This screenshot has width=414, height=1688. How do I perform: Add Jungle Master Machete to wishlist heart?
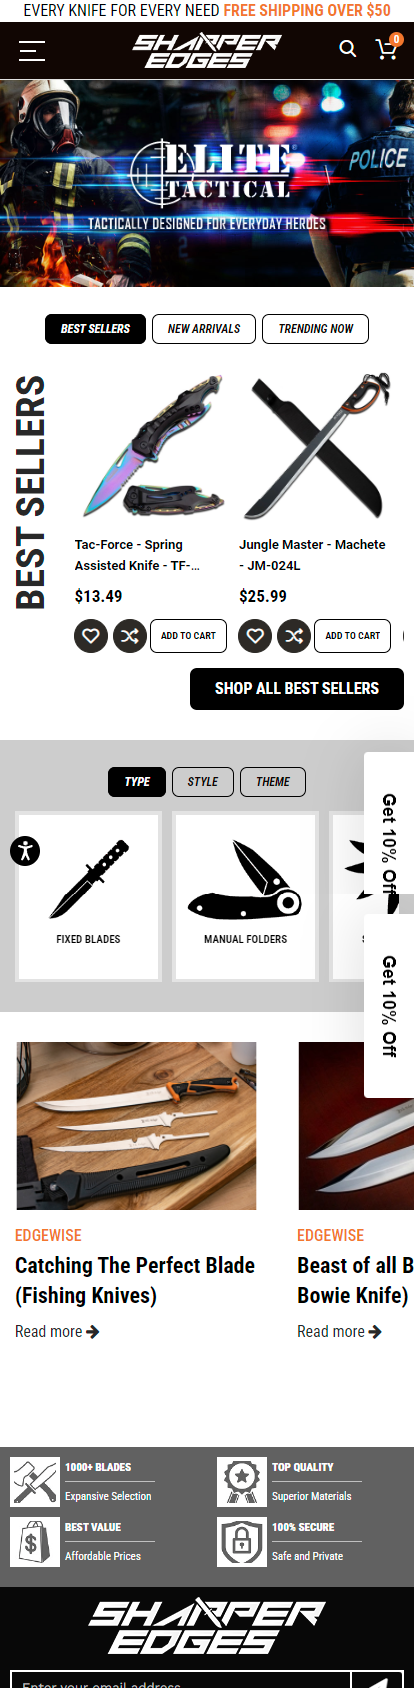pyautogui.click(x=255, y=636)
